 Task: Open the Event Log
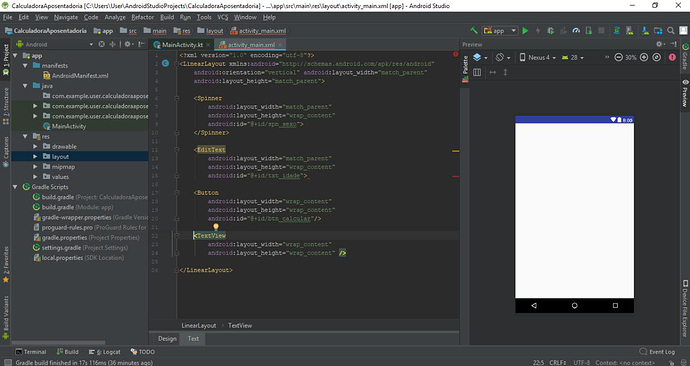[657, 351]
